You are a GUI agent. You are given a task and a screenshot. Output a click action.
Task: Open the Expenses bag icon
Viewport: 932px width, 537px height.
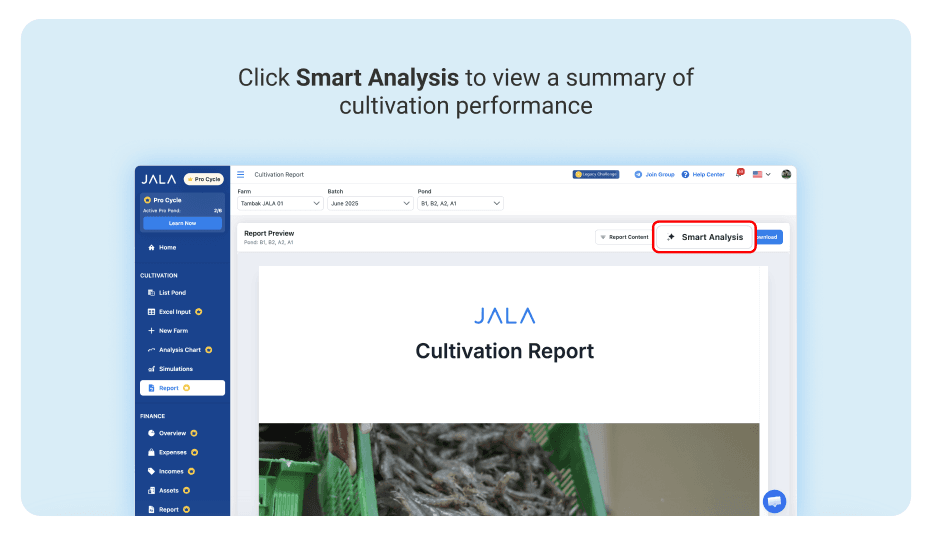pos(152,452)
